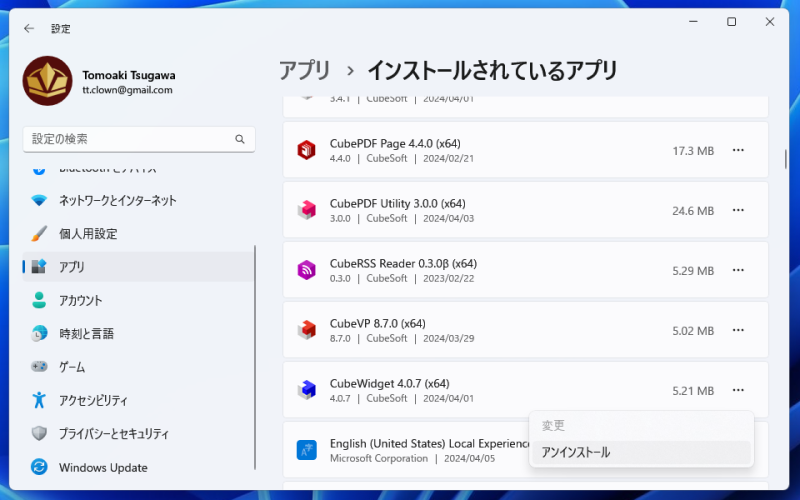
Task: Click the CubeWidget blue cube icon
Action: click(x=307, y=390)
